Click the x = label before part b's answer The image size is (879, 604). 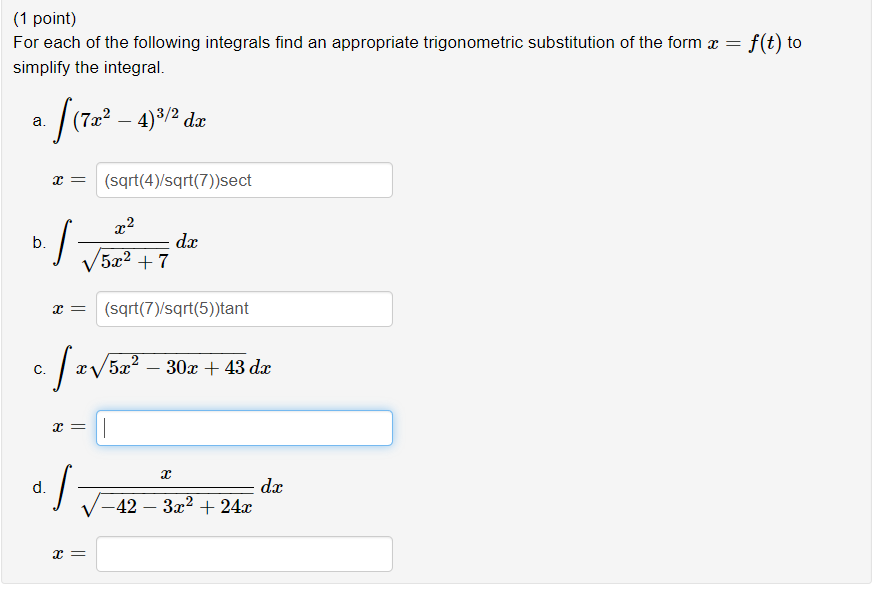67,309
